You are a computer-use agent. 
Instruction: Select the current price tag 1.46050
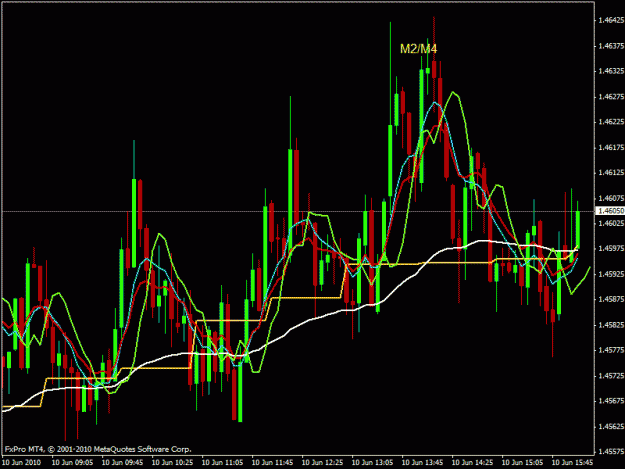(610, 210)
